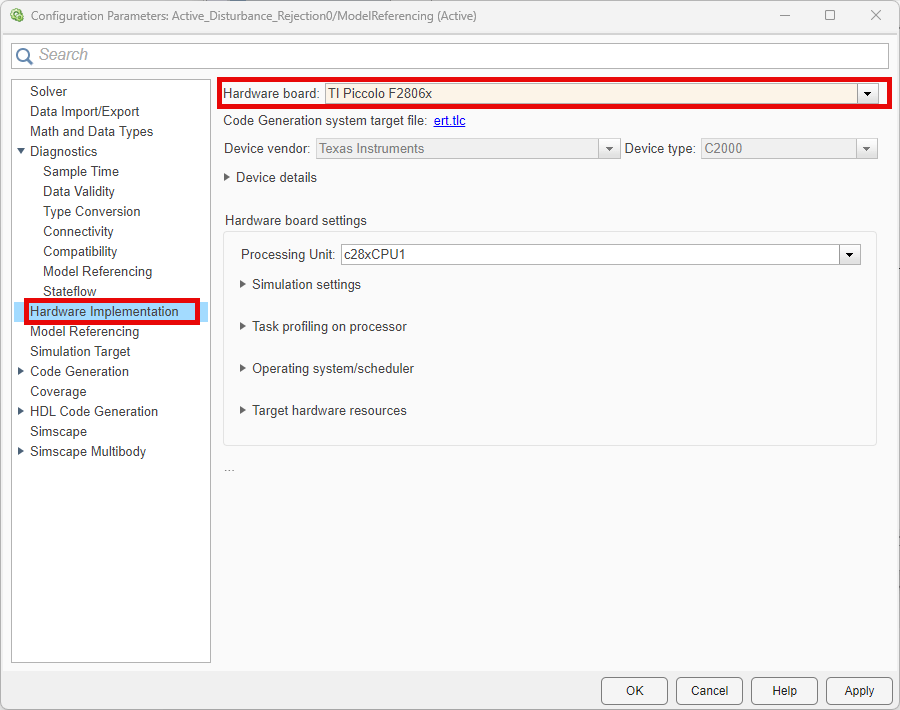Screen dimensions: 900x710
Task: Expand Simulation settings section
Action: pos(243,285)
